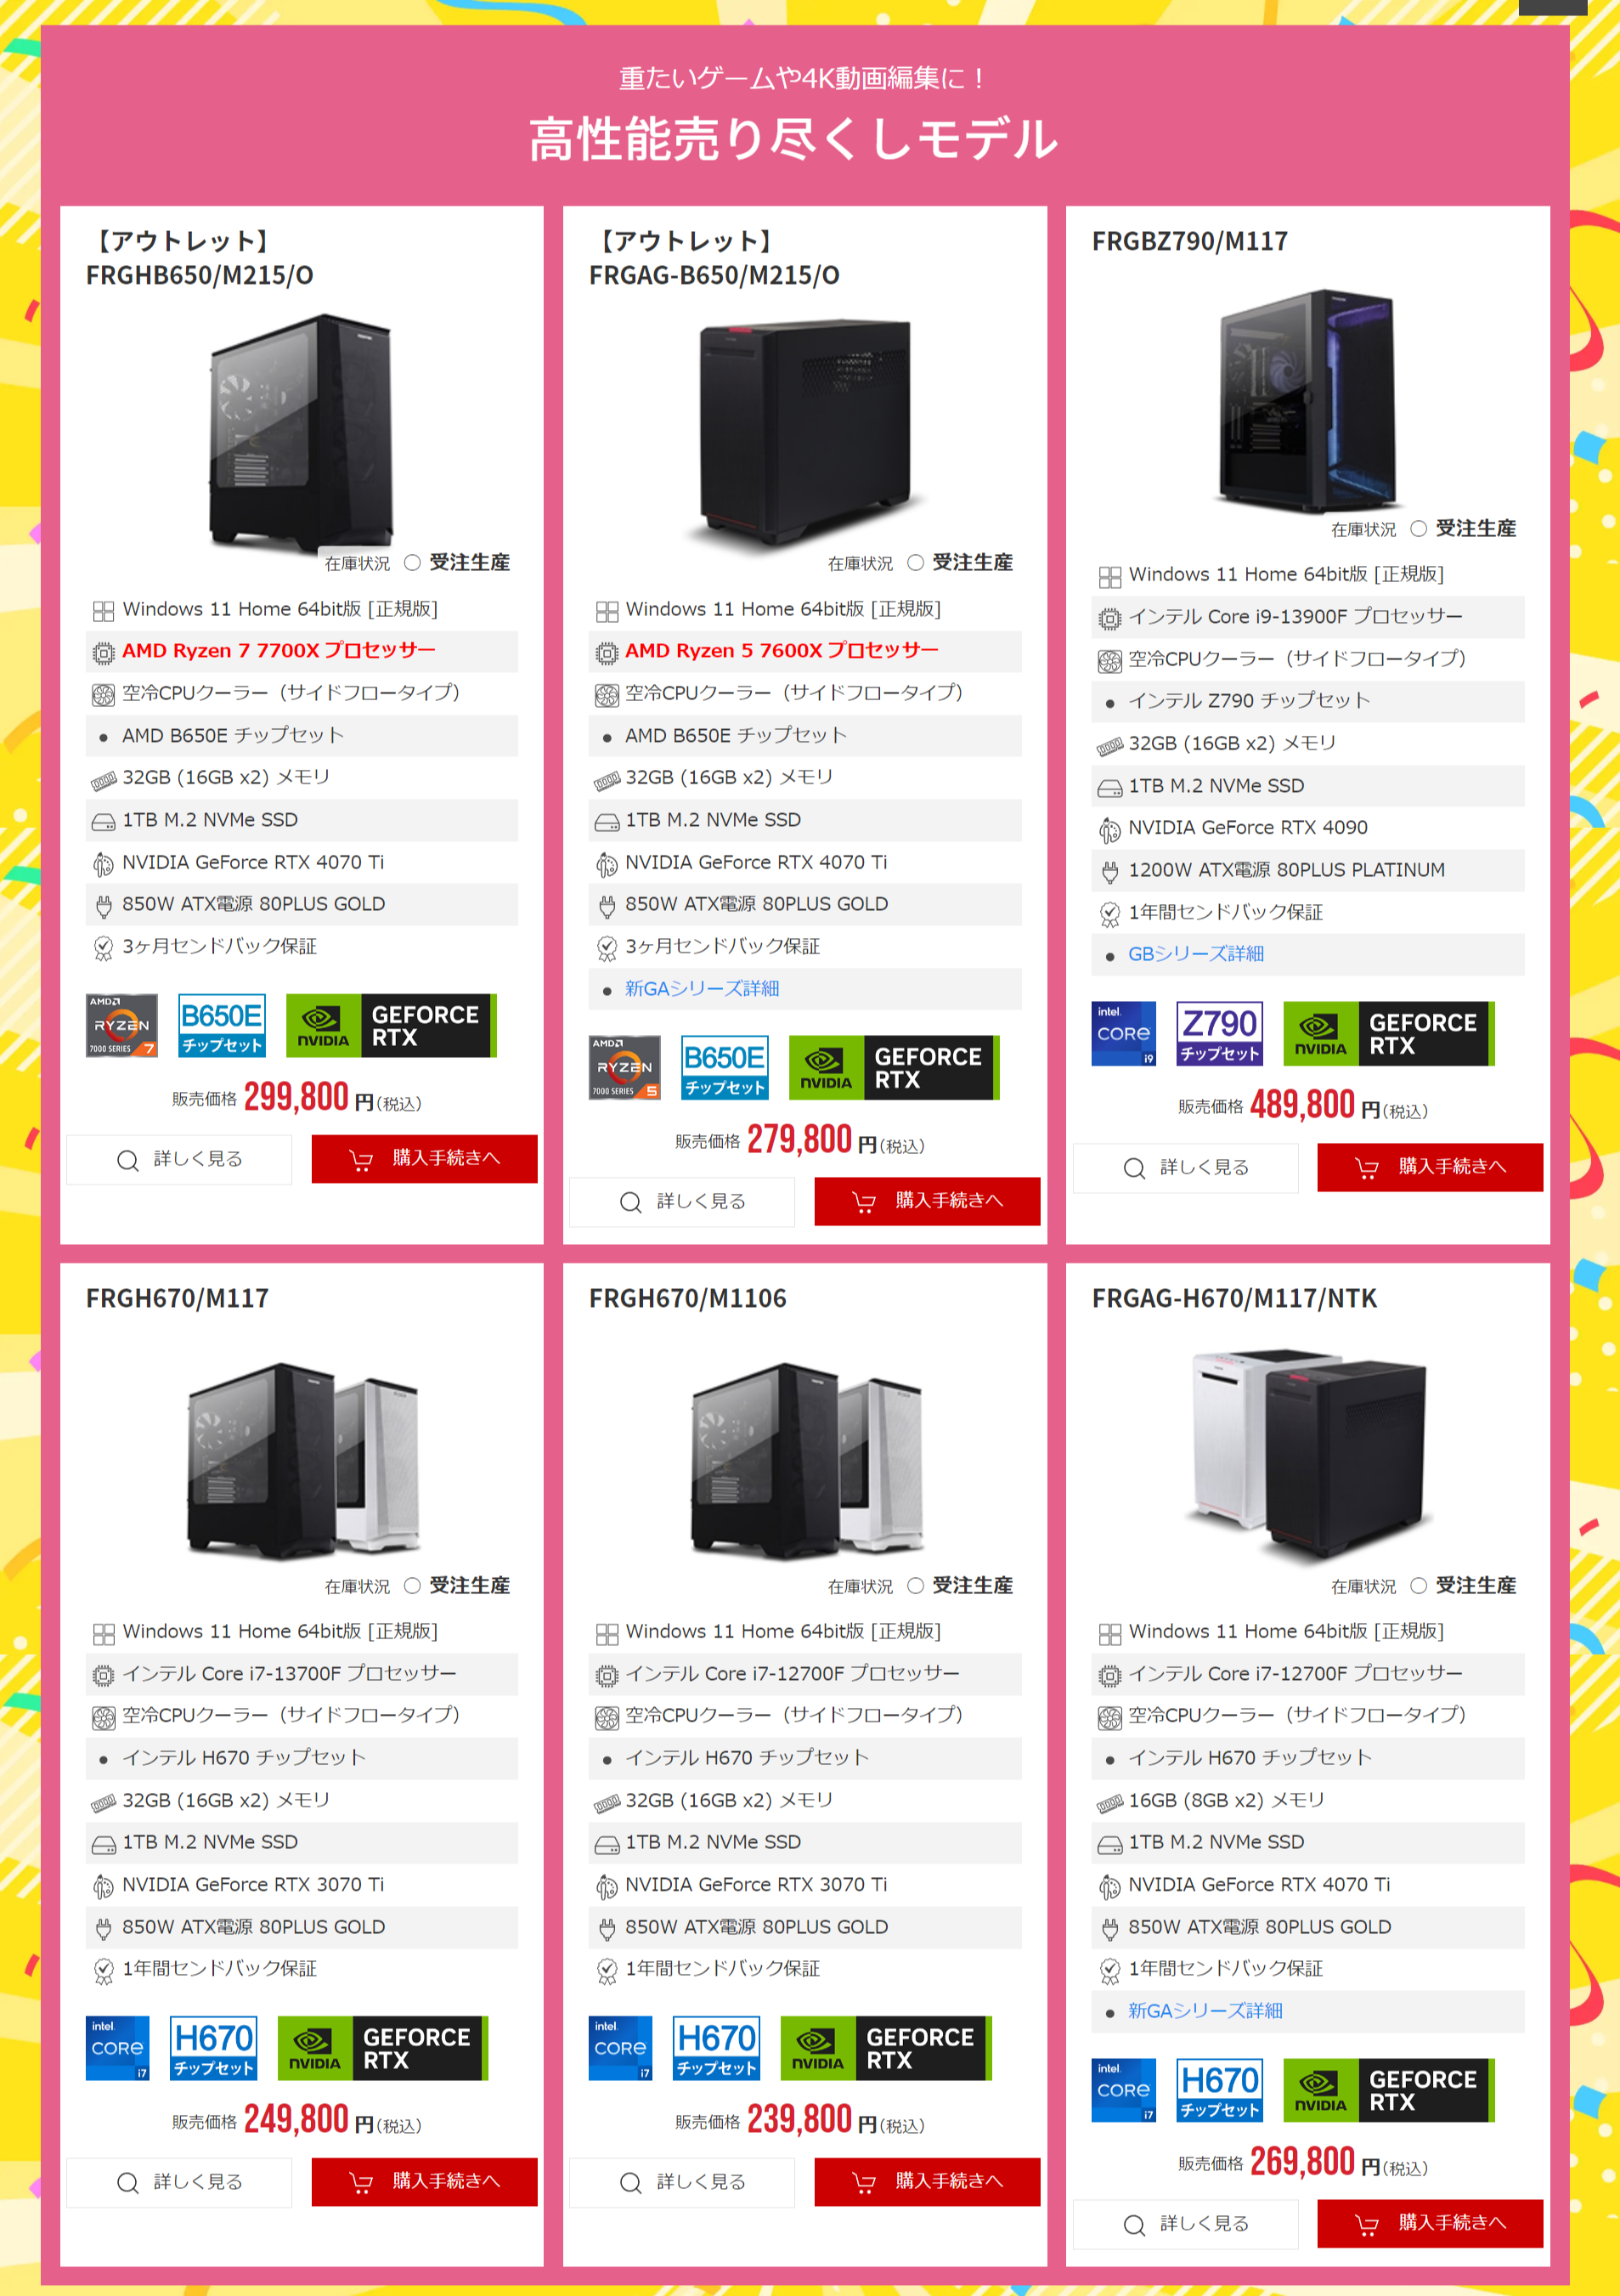Click the stock status circle on FRGHB650/M215/O
The height and width of the screenshot is (2296, 1620).
[412, 562]
